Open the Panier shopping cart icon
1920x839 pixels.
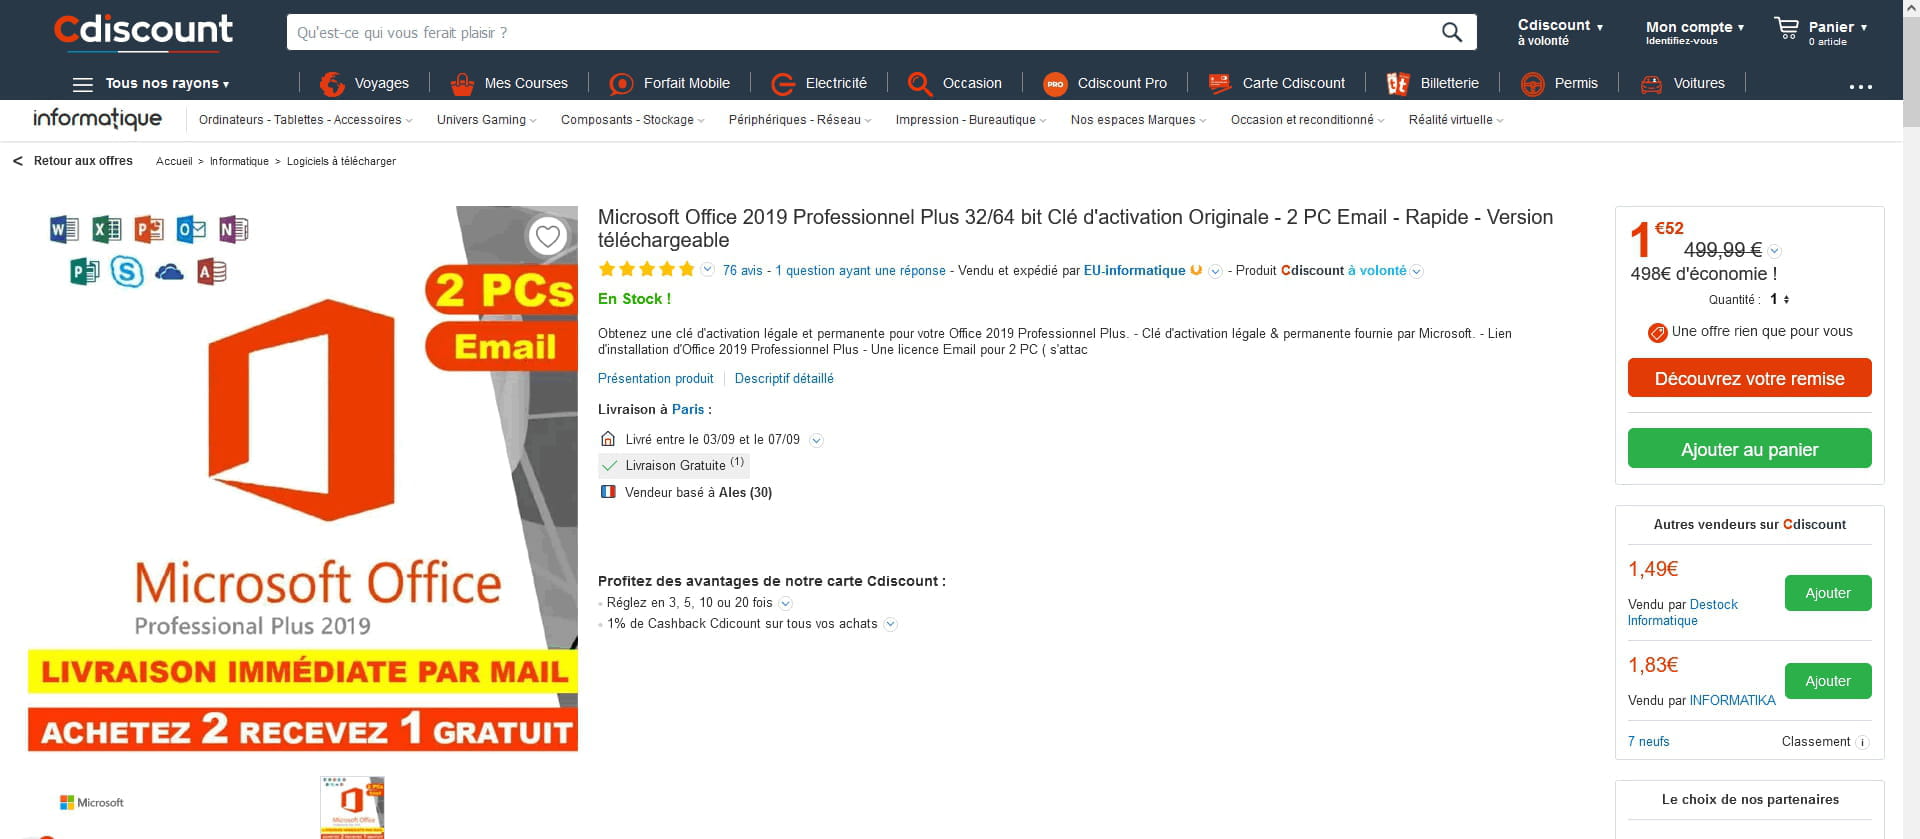point(1786,28)
